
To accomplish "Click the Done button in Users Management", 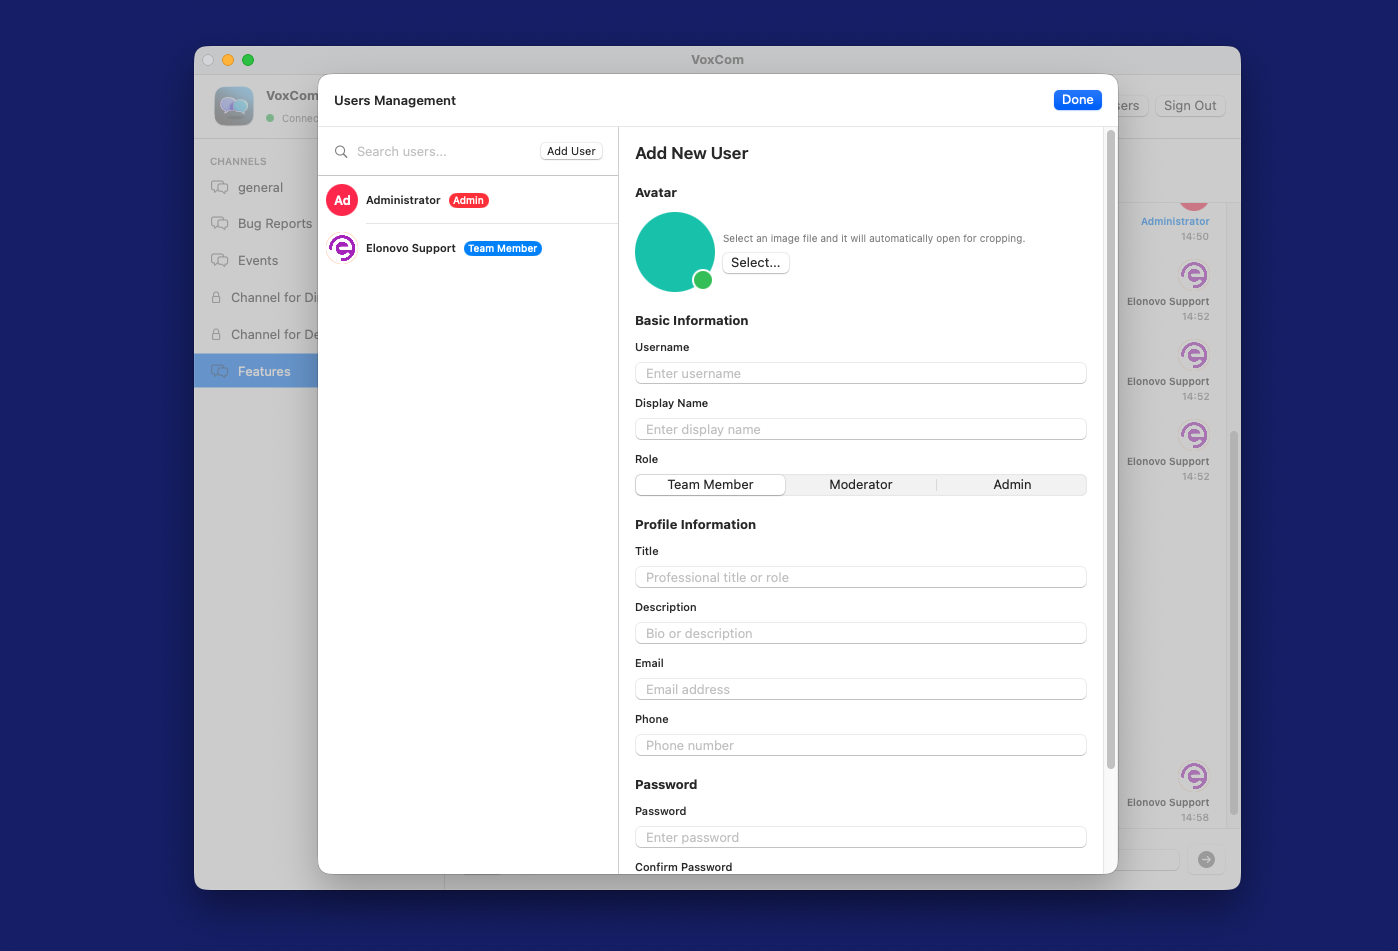I will click(x=1077, y=100).
